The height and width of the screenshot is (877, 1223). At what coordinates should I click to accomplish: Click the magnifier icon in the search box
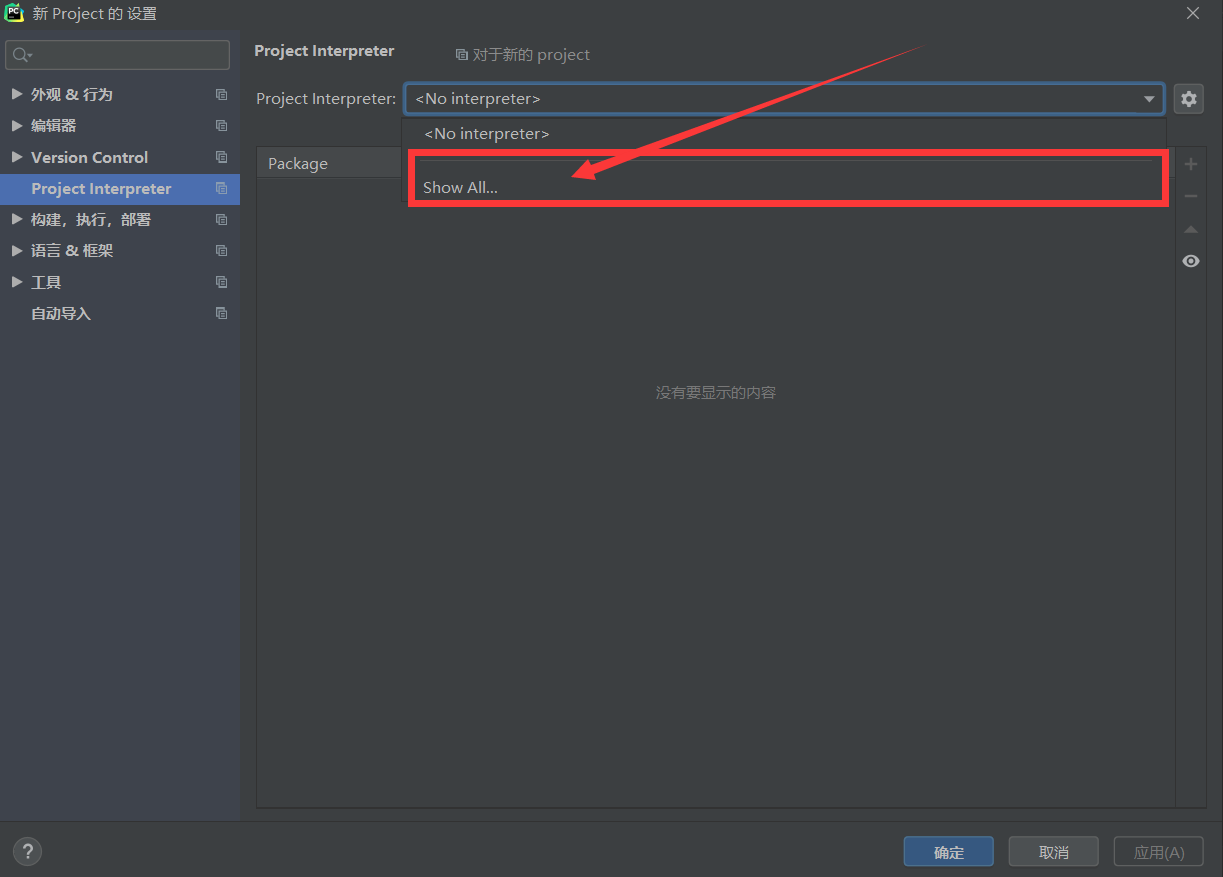pos(19,55)
